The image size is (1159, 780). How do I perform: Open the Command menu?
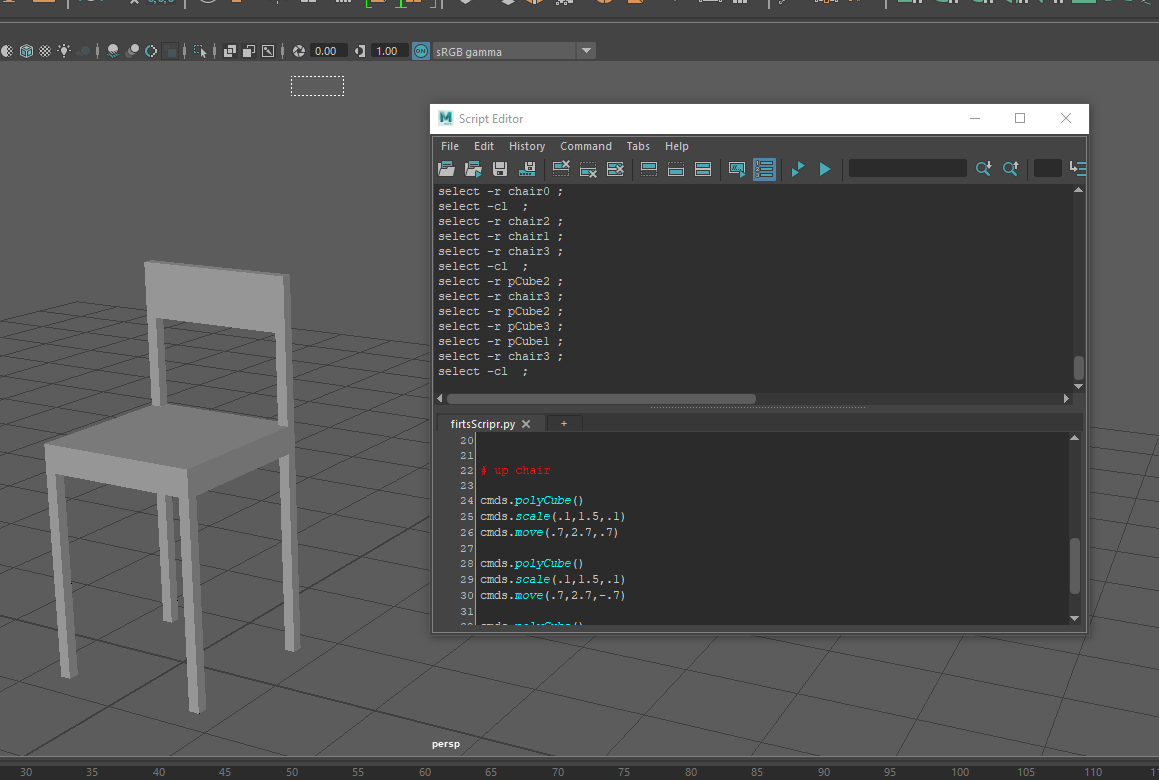(585, 146)
